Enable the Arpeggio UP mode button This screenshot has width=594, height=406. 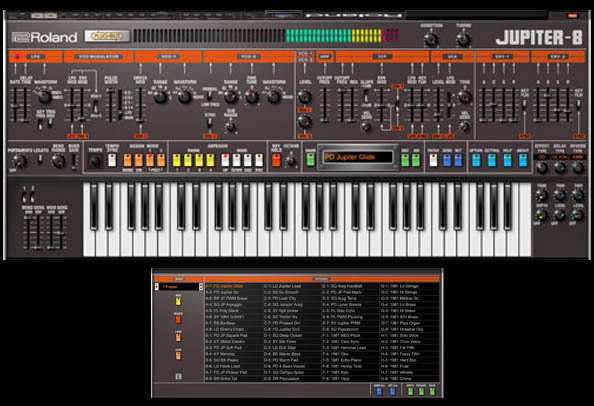click(225, 160)
